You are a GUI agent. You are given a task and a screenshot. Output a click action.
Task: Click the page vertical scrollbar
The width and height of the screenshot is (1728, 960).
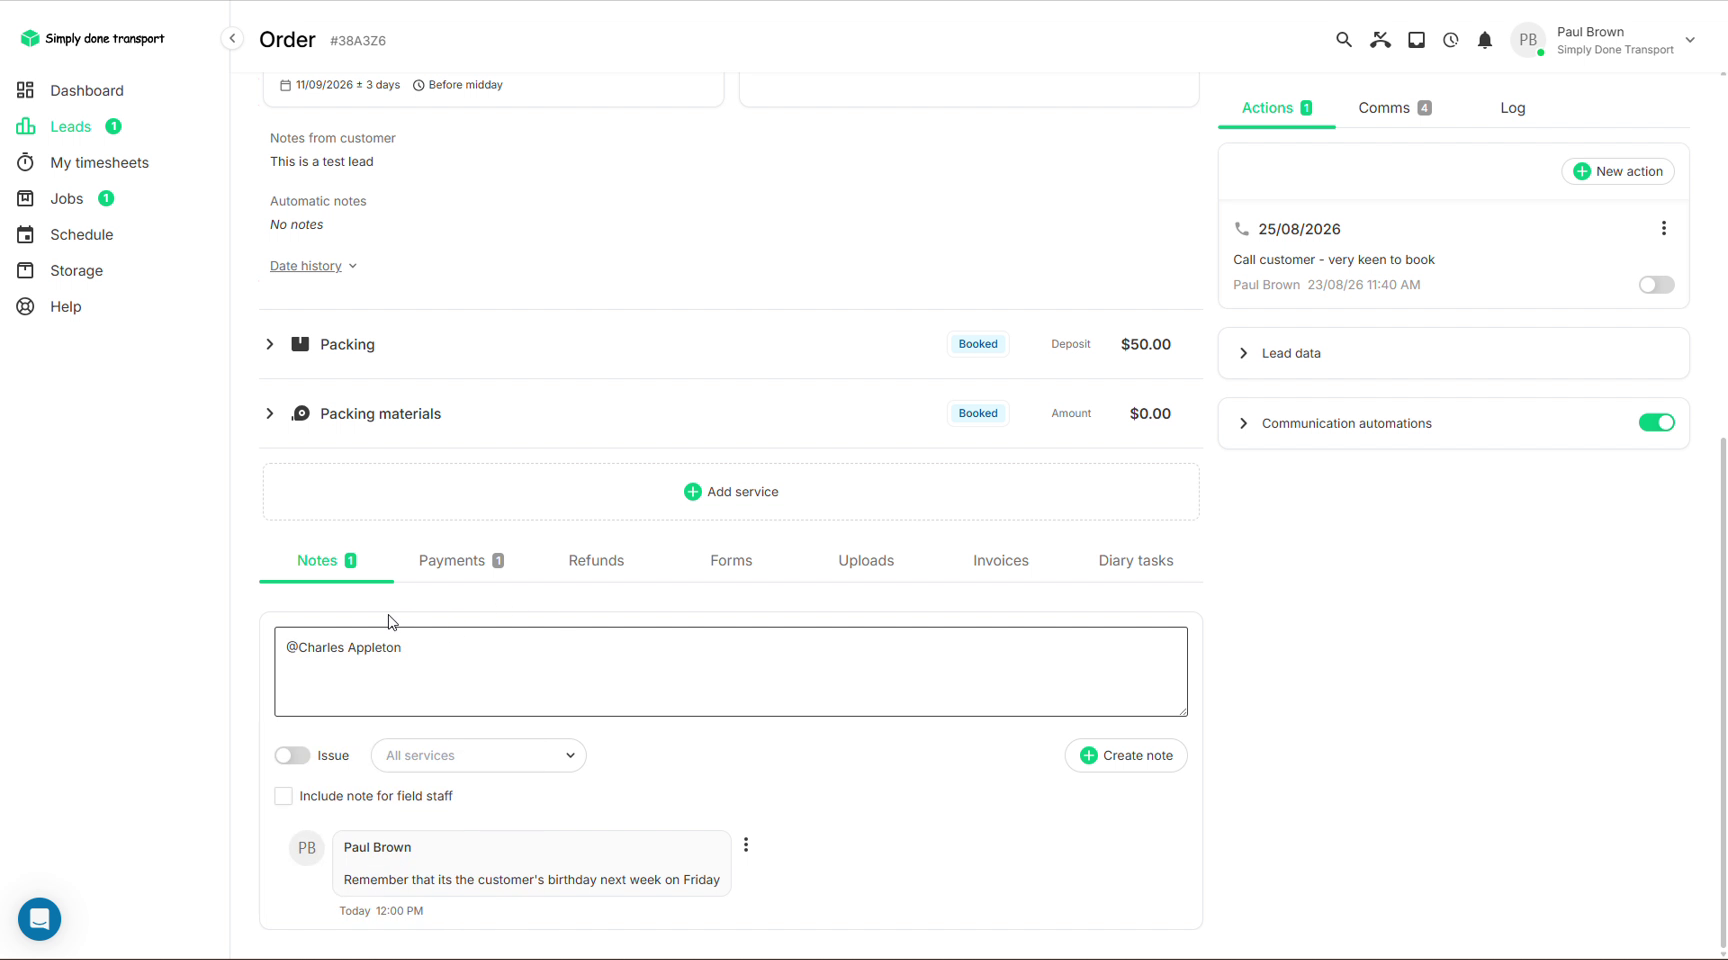1723,690
